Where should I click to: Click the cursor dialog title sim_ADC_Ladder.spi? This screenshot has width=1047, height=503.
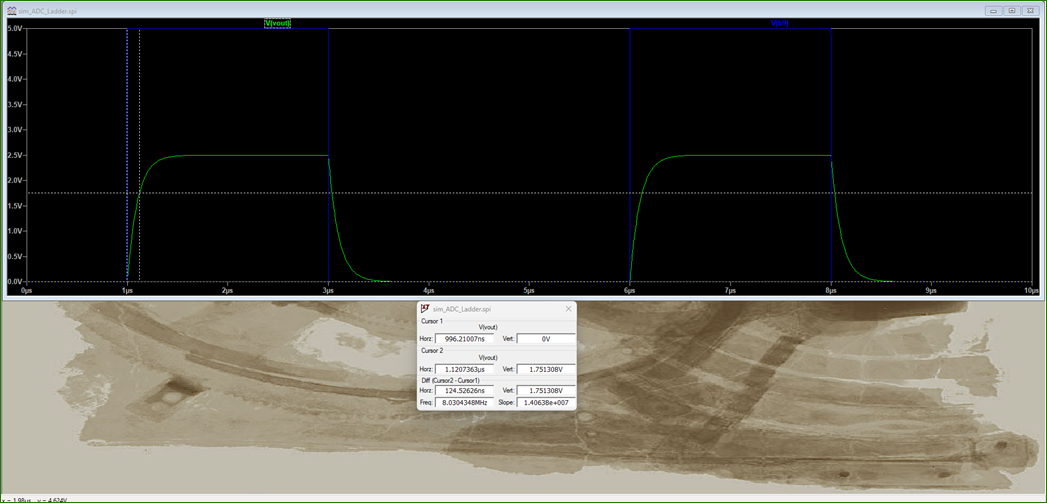coord(463,309)
